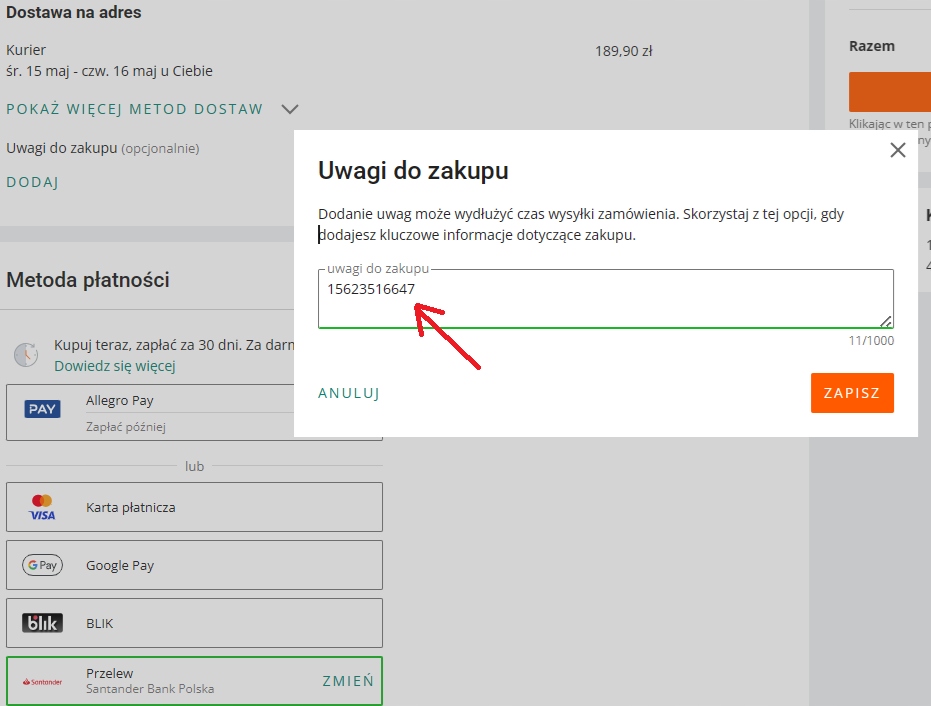931x706 pixels.
Task: Click the Metoda płatności heading
Action: point(88,280)
